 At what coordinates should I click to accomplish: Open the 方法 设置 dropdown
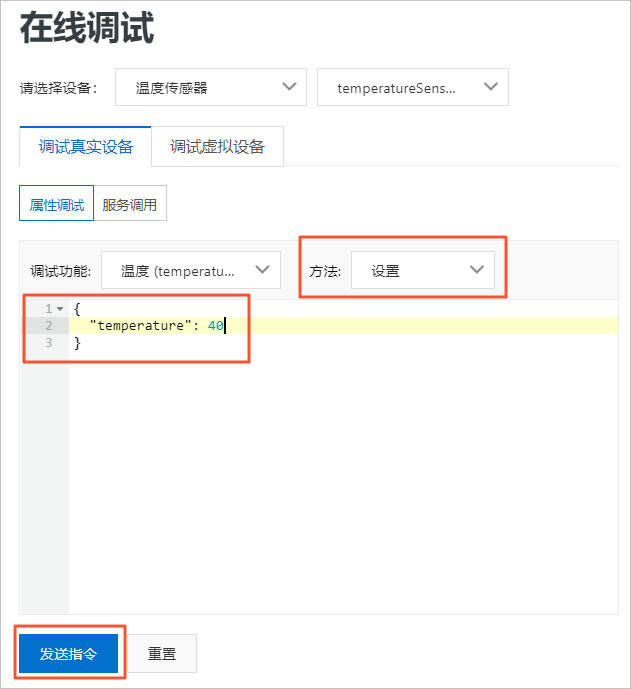pyautogui.click(x=423, y=270)
